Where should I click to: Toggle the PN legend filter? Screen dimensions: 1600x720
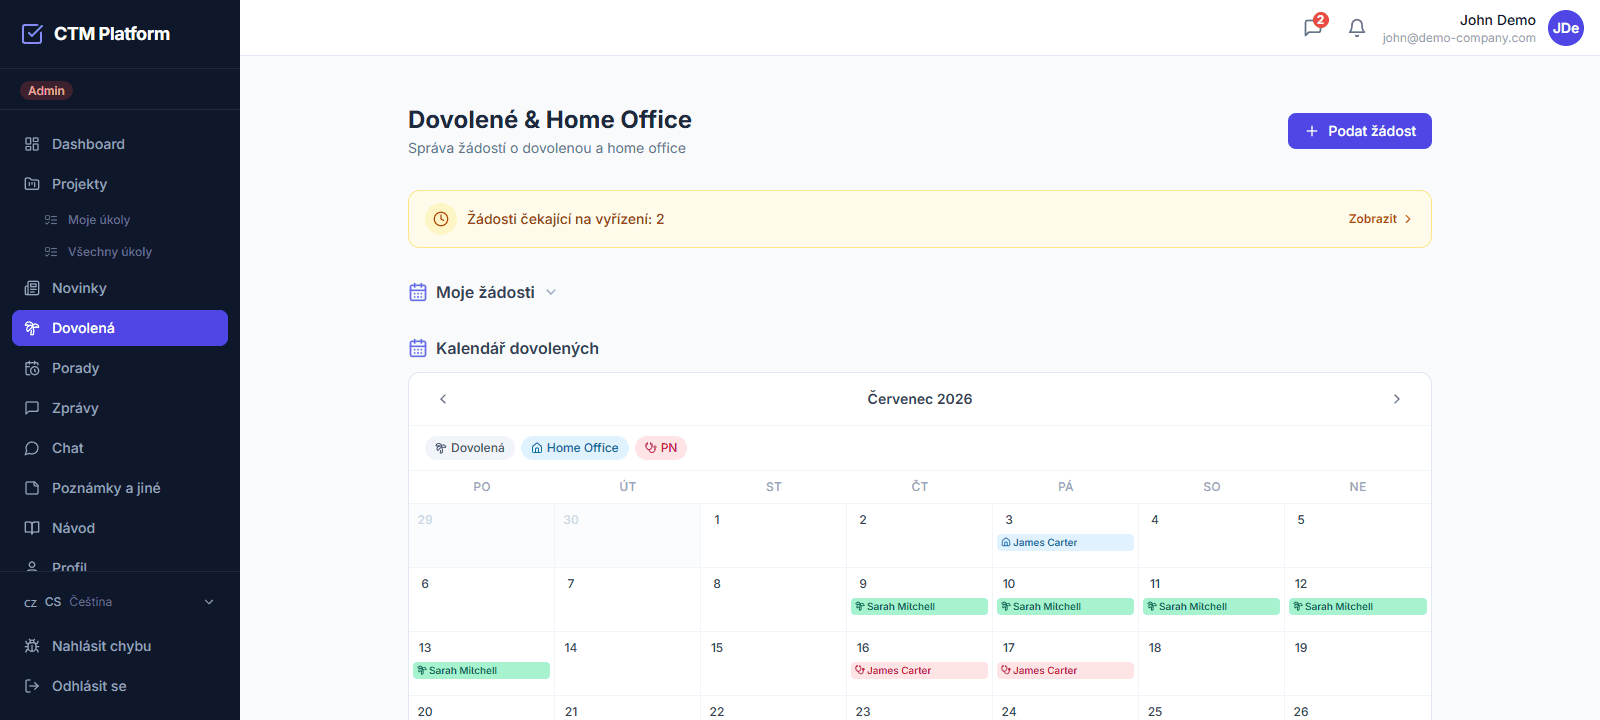pos(661,448)
